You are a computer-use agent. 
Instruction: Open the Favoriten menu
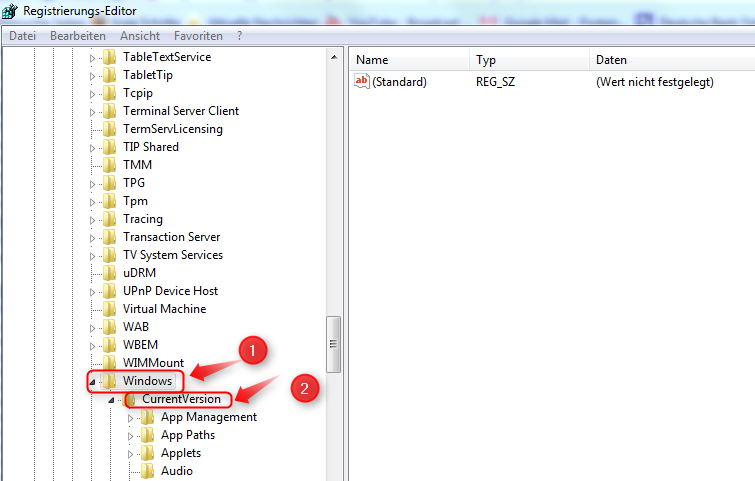point(198,36)
